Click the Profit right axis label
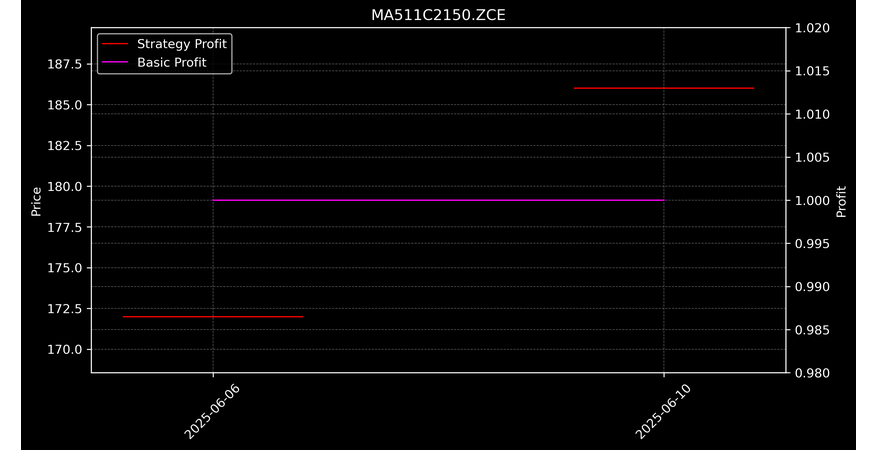 [x=841, y=201]
